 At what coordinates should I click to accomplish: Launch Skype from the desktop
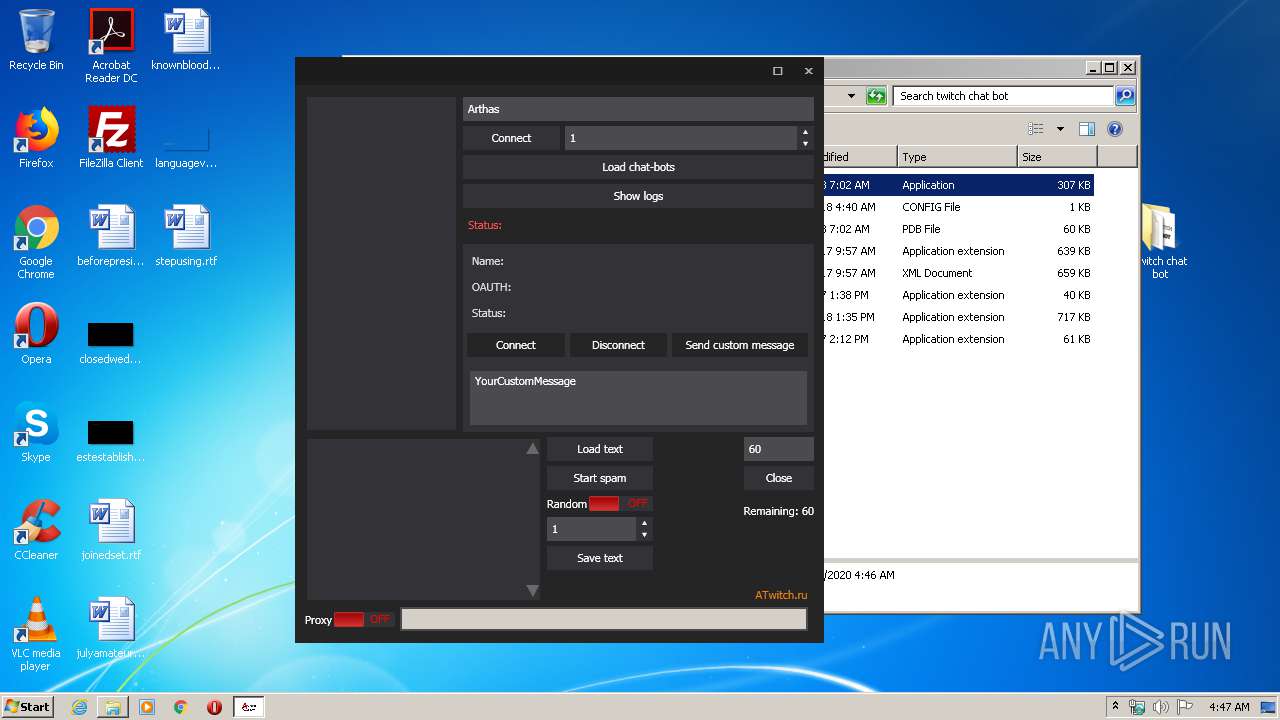click(x=36, y=432)
